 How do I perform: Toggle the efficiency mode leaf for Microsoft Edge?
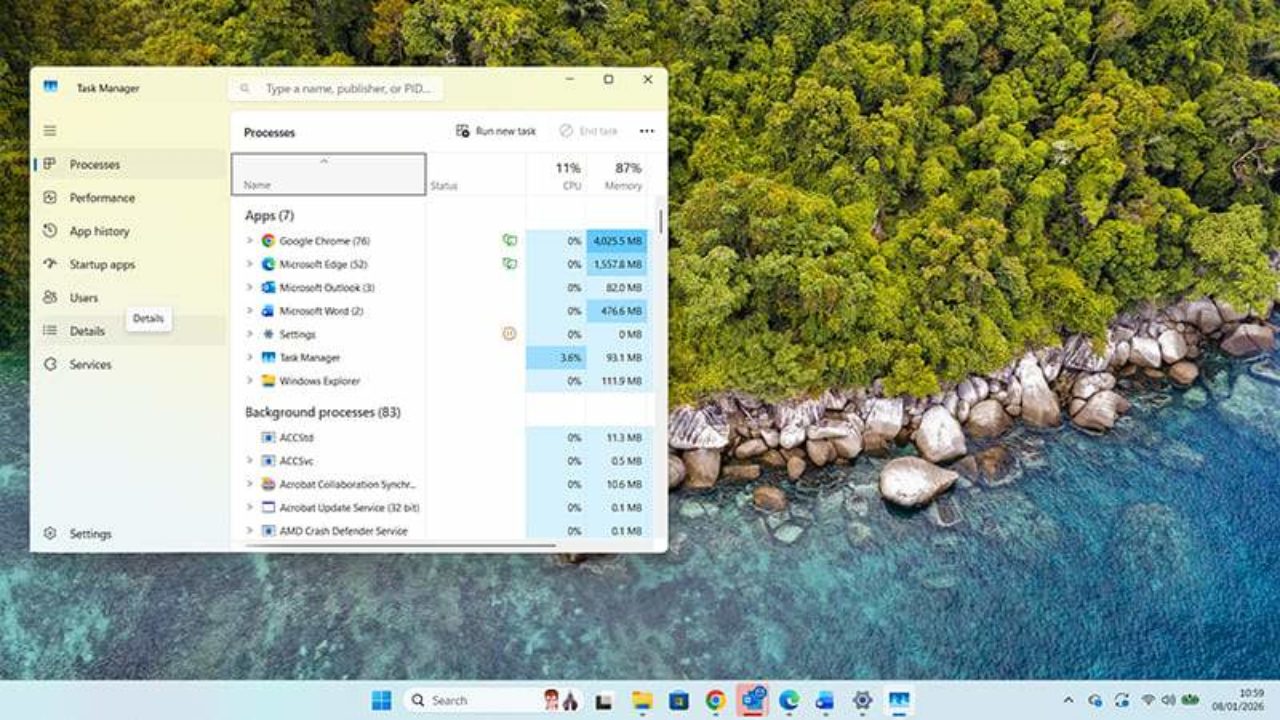point(510,264)
